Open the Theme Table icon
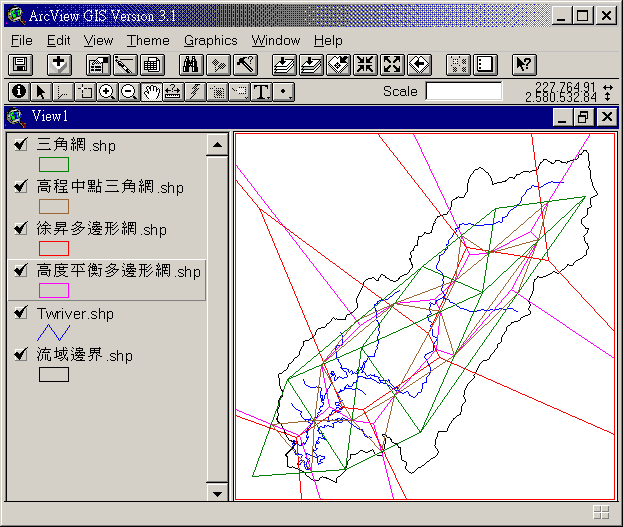This screenshot has width=623, height=527. [x=152, y=65]
